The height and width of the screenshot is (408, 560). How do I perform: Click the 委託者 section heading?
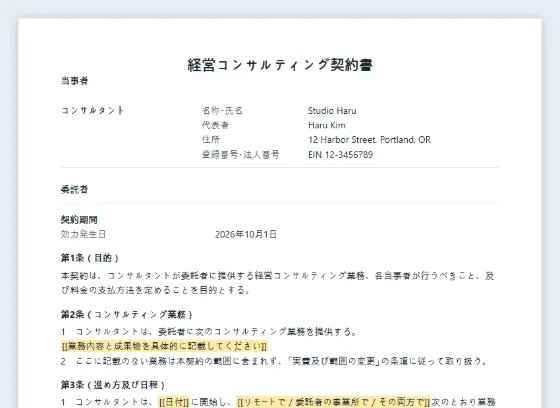pyautogui.click(x=74, y=189)
